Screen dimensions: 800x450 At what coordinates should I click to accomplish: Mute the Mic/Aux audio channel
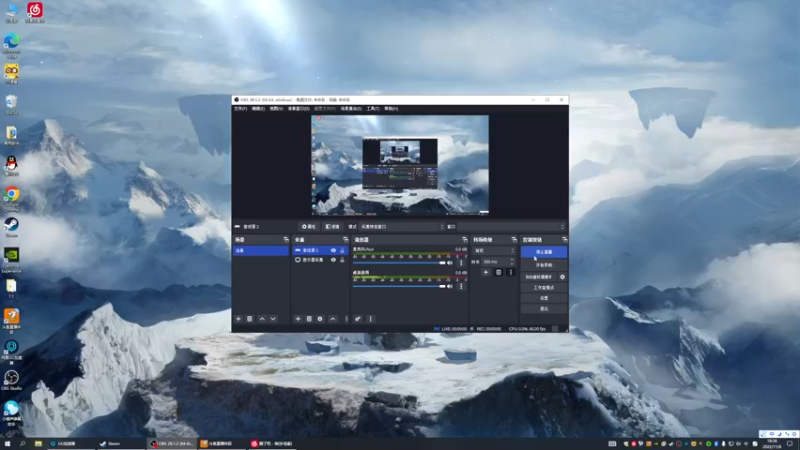tap(450, 263)
